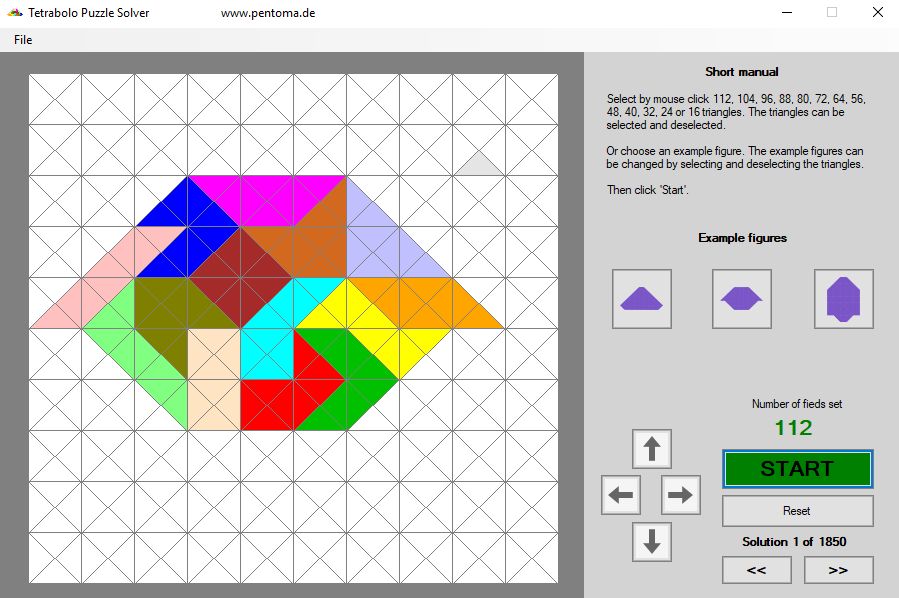This screenshot has height=598, width=899.
Task: Click the Tetrabolo app icon in title bar
Action: 14,13
